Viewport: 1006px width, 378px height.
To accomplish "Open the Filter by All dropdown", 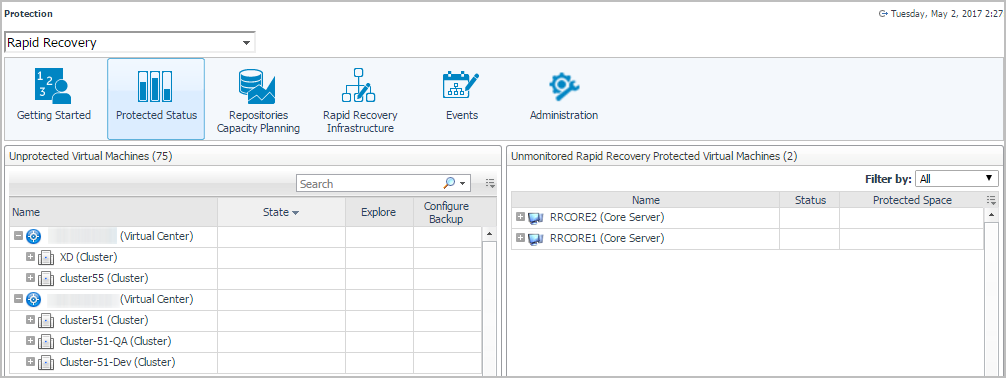I will point(957,178).
